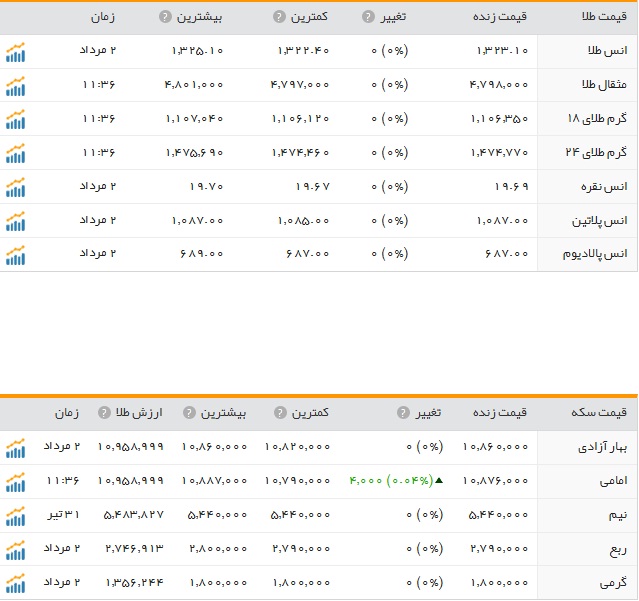Select the گرم طلای ۲۴ row label
Viewport: 639px width, 601px height.
[x=596, y=152]
